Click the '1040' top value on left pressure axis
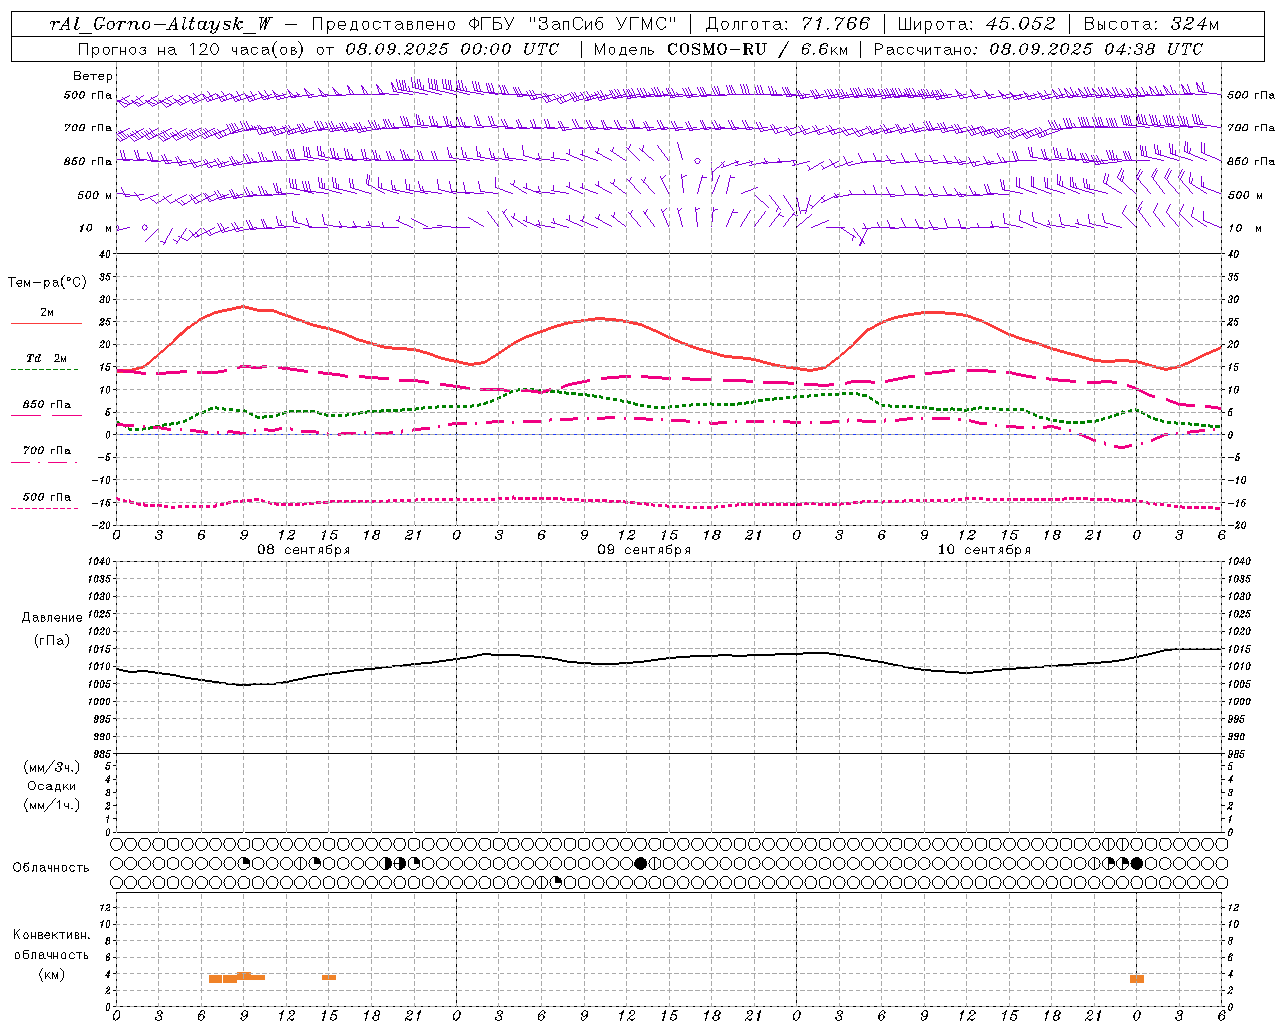Screen dimensions: 1280x1024 point(98,562)
